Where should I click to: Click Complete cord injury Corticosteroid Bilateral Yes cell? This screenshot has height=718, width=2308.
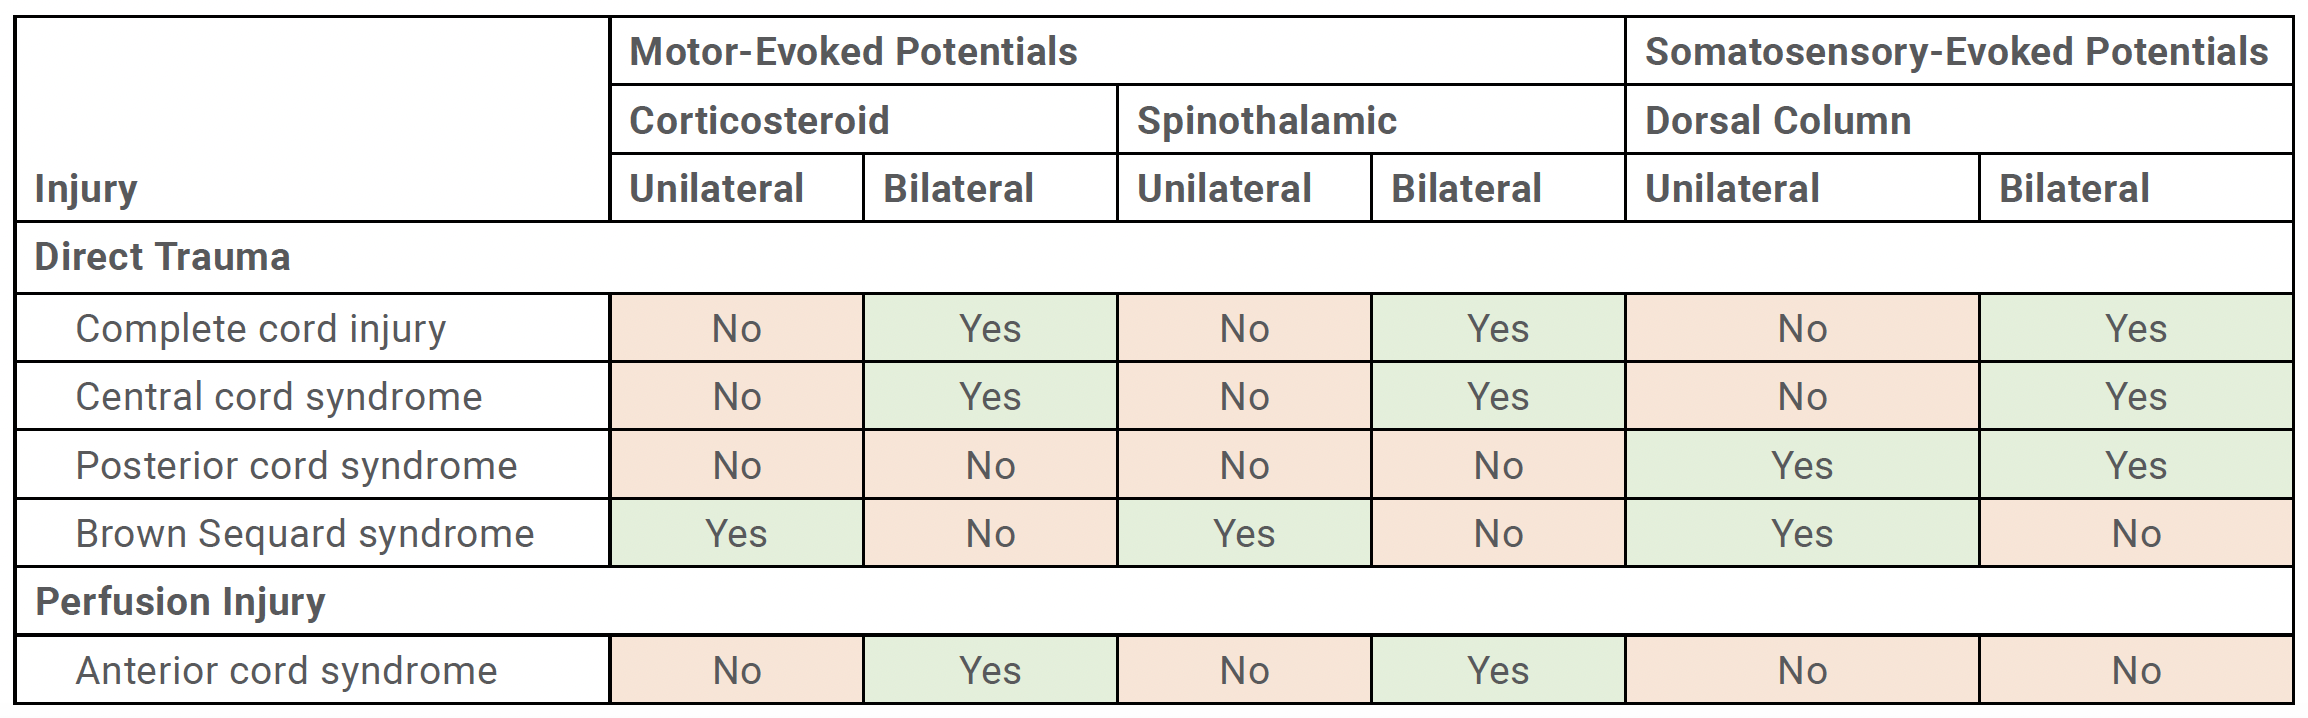[990, 328]
